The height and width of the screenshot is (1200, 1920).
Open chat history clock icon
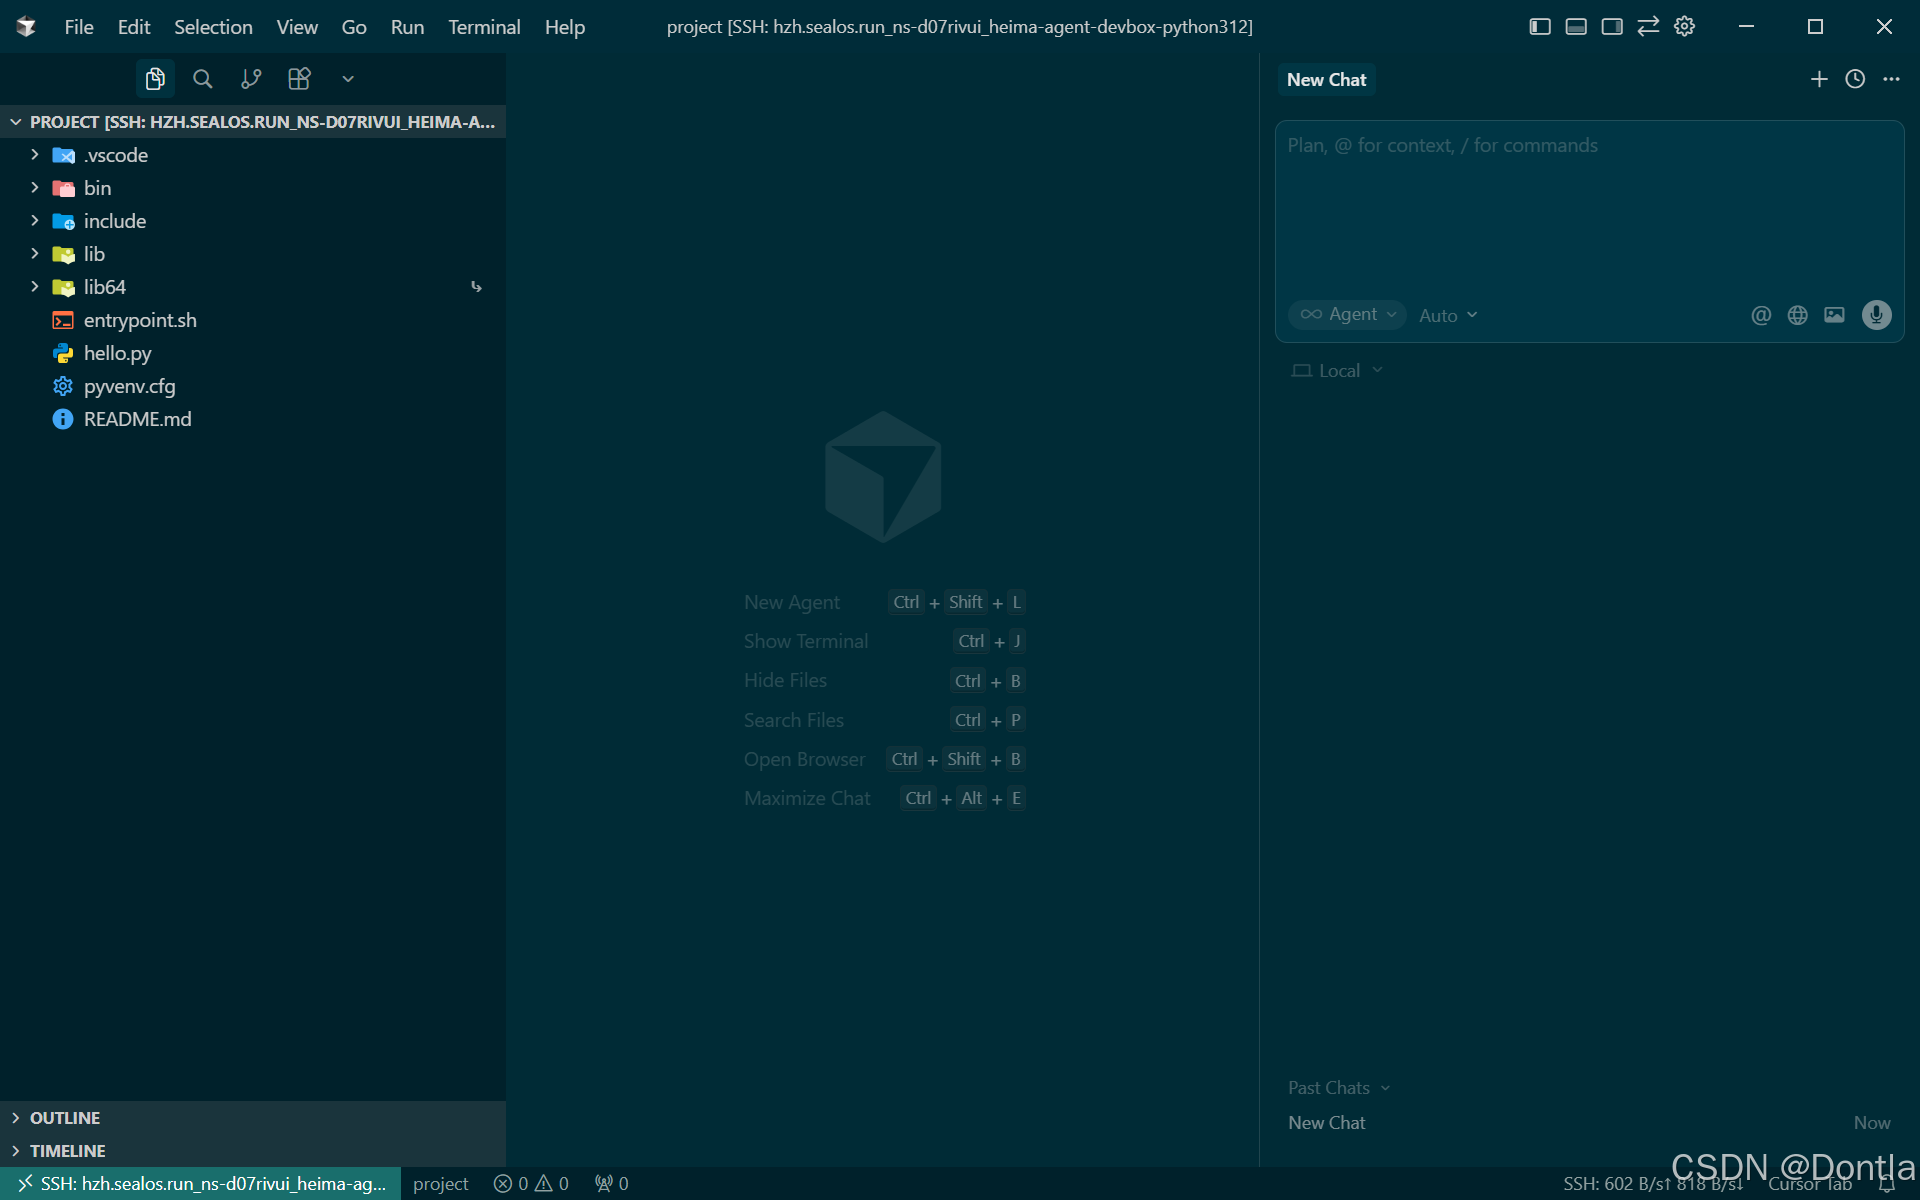(x=1855, y=79)
